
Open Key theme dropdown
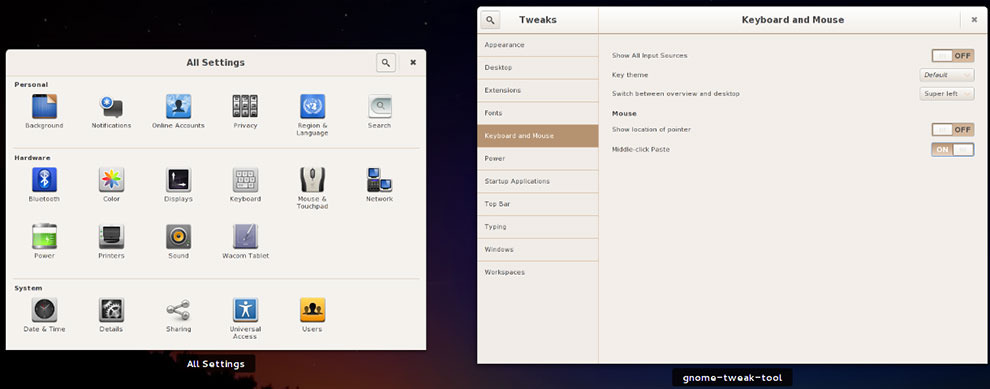tap(946, 75)
